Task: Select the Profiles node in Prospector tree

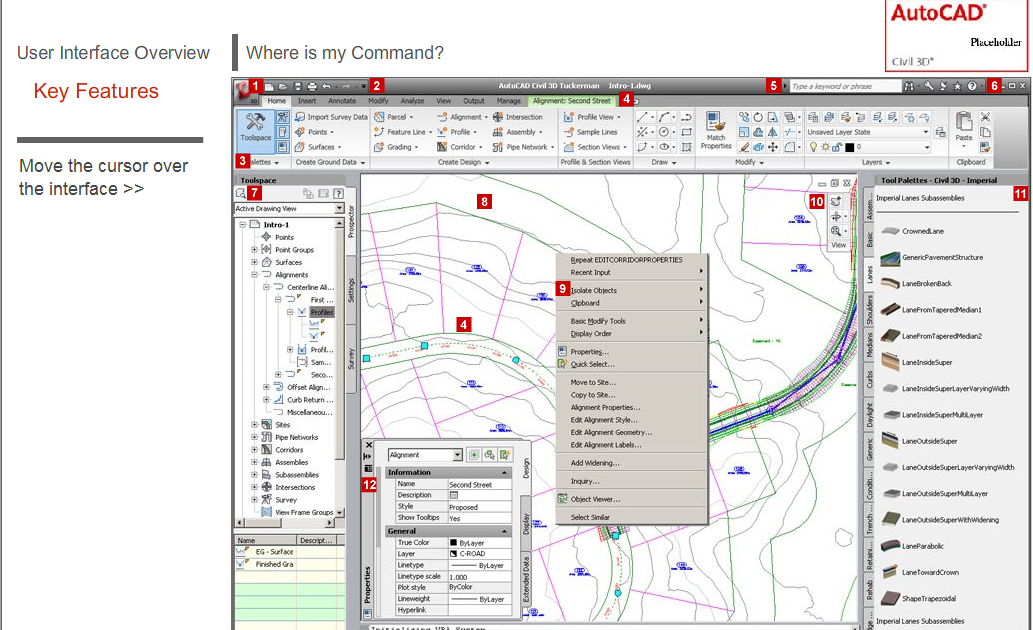Action: [321, 312]
